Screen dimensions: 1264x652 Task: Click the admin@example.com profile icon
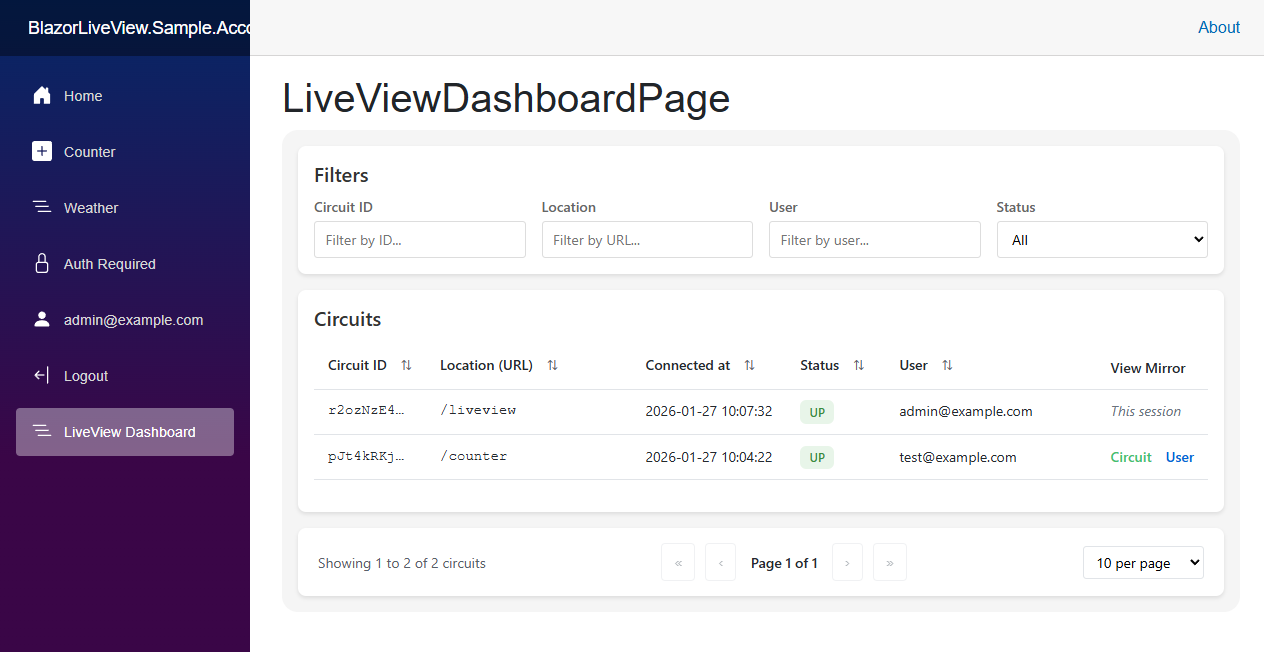click(42, 319)
